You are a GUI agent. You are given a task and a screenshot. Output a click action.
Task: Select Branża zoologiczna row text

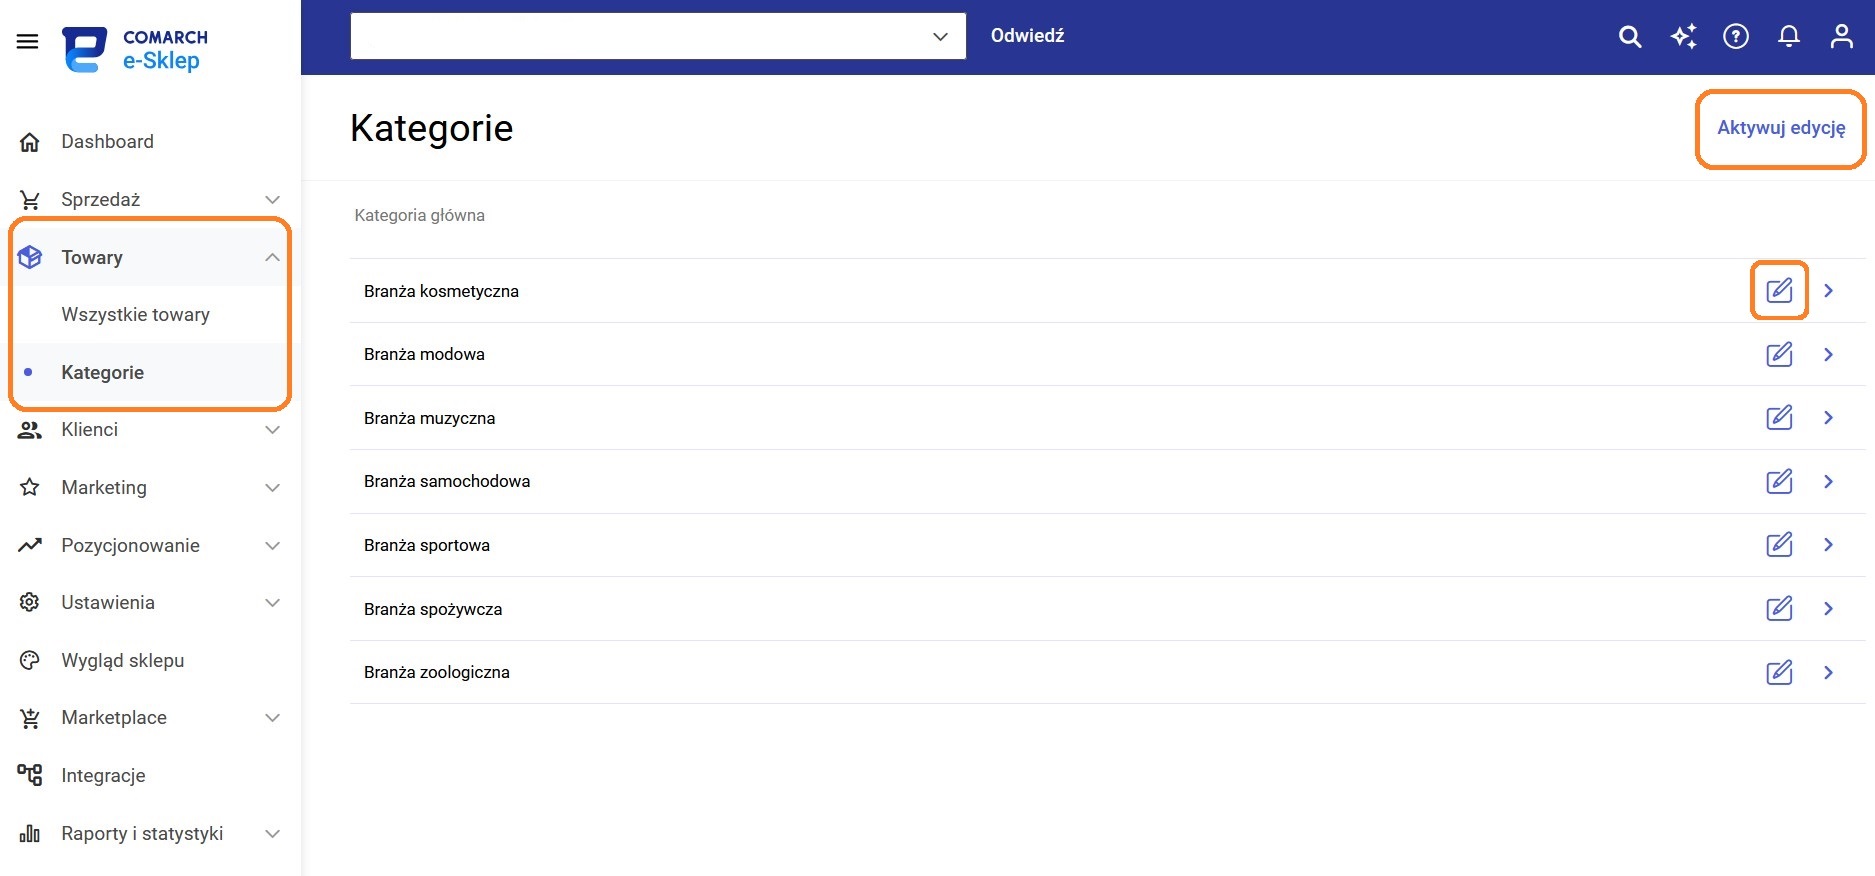[x=437, y=672]
